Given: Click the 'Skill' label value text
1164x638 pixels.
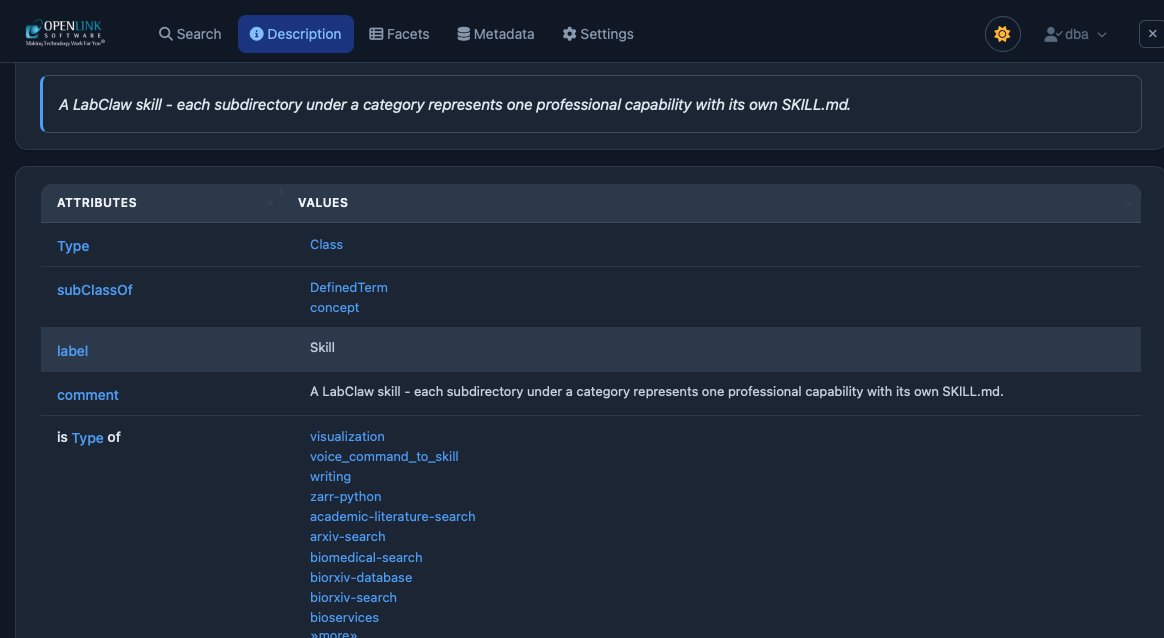Looking at the screenshot, I should [322, 348].
